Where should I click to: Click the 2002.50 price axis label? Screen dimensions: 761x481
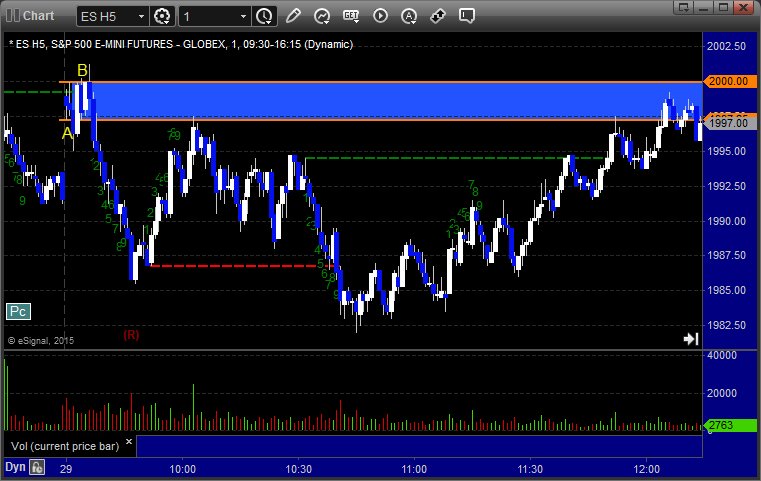tap(727, 46)
